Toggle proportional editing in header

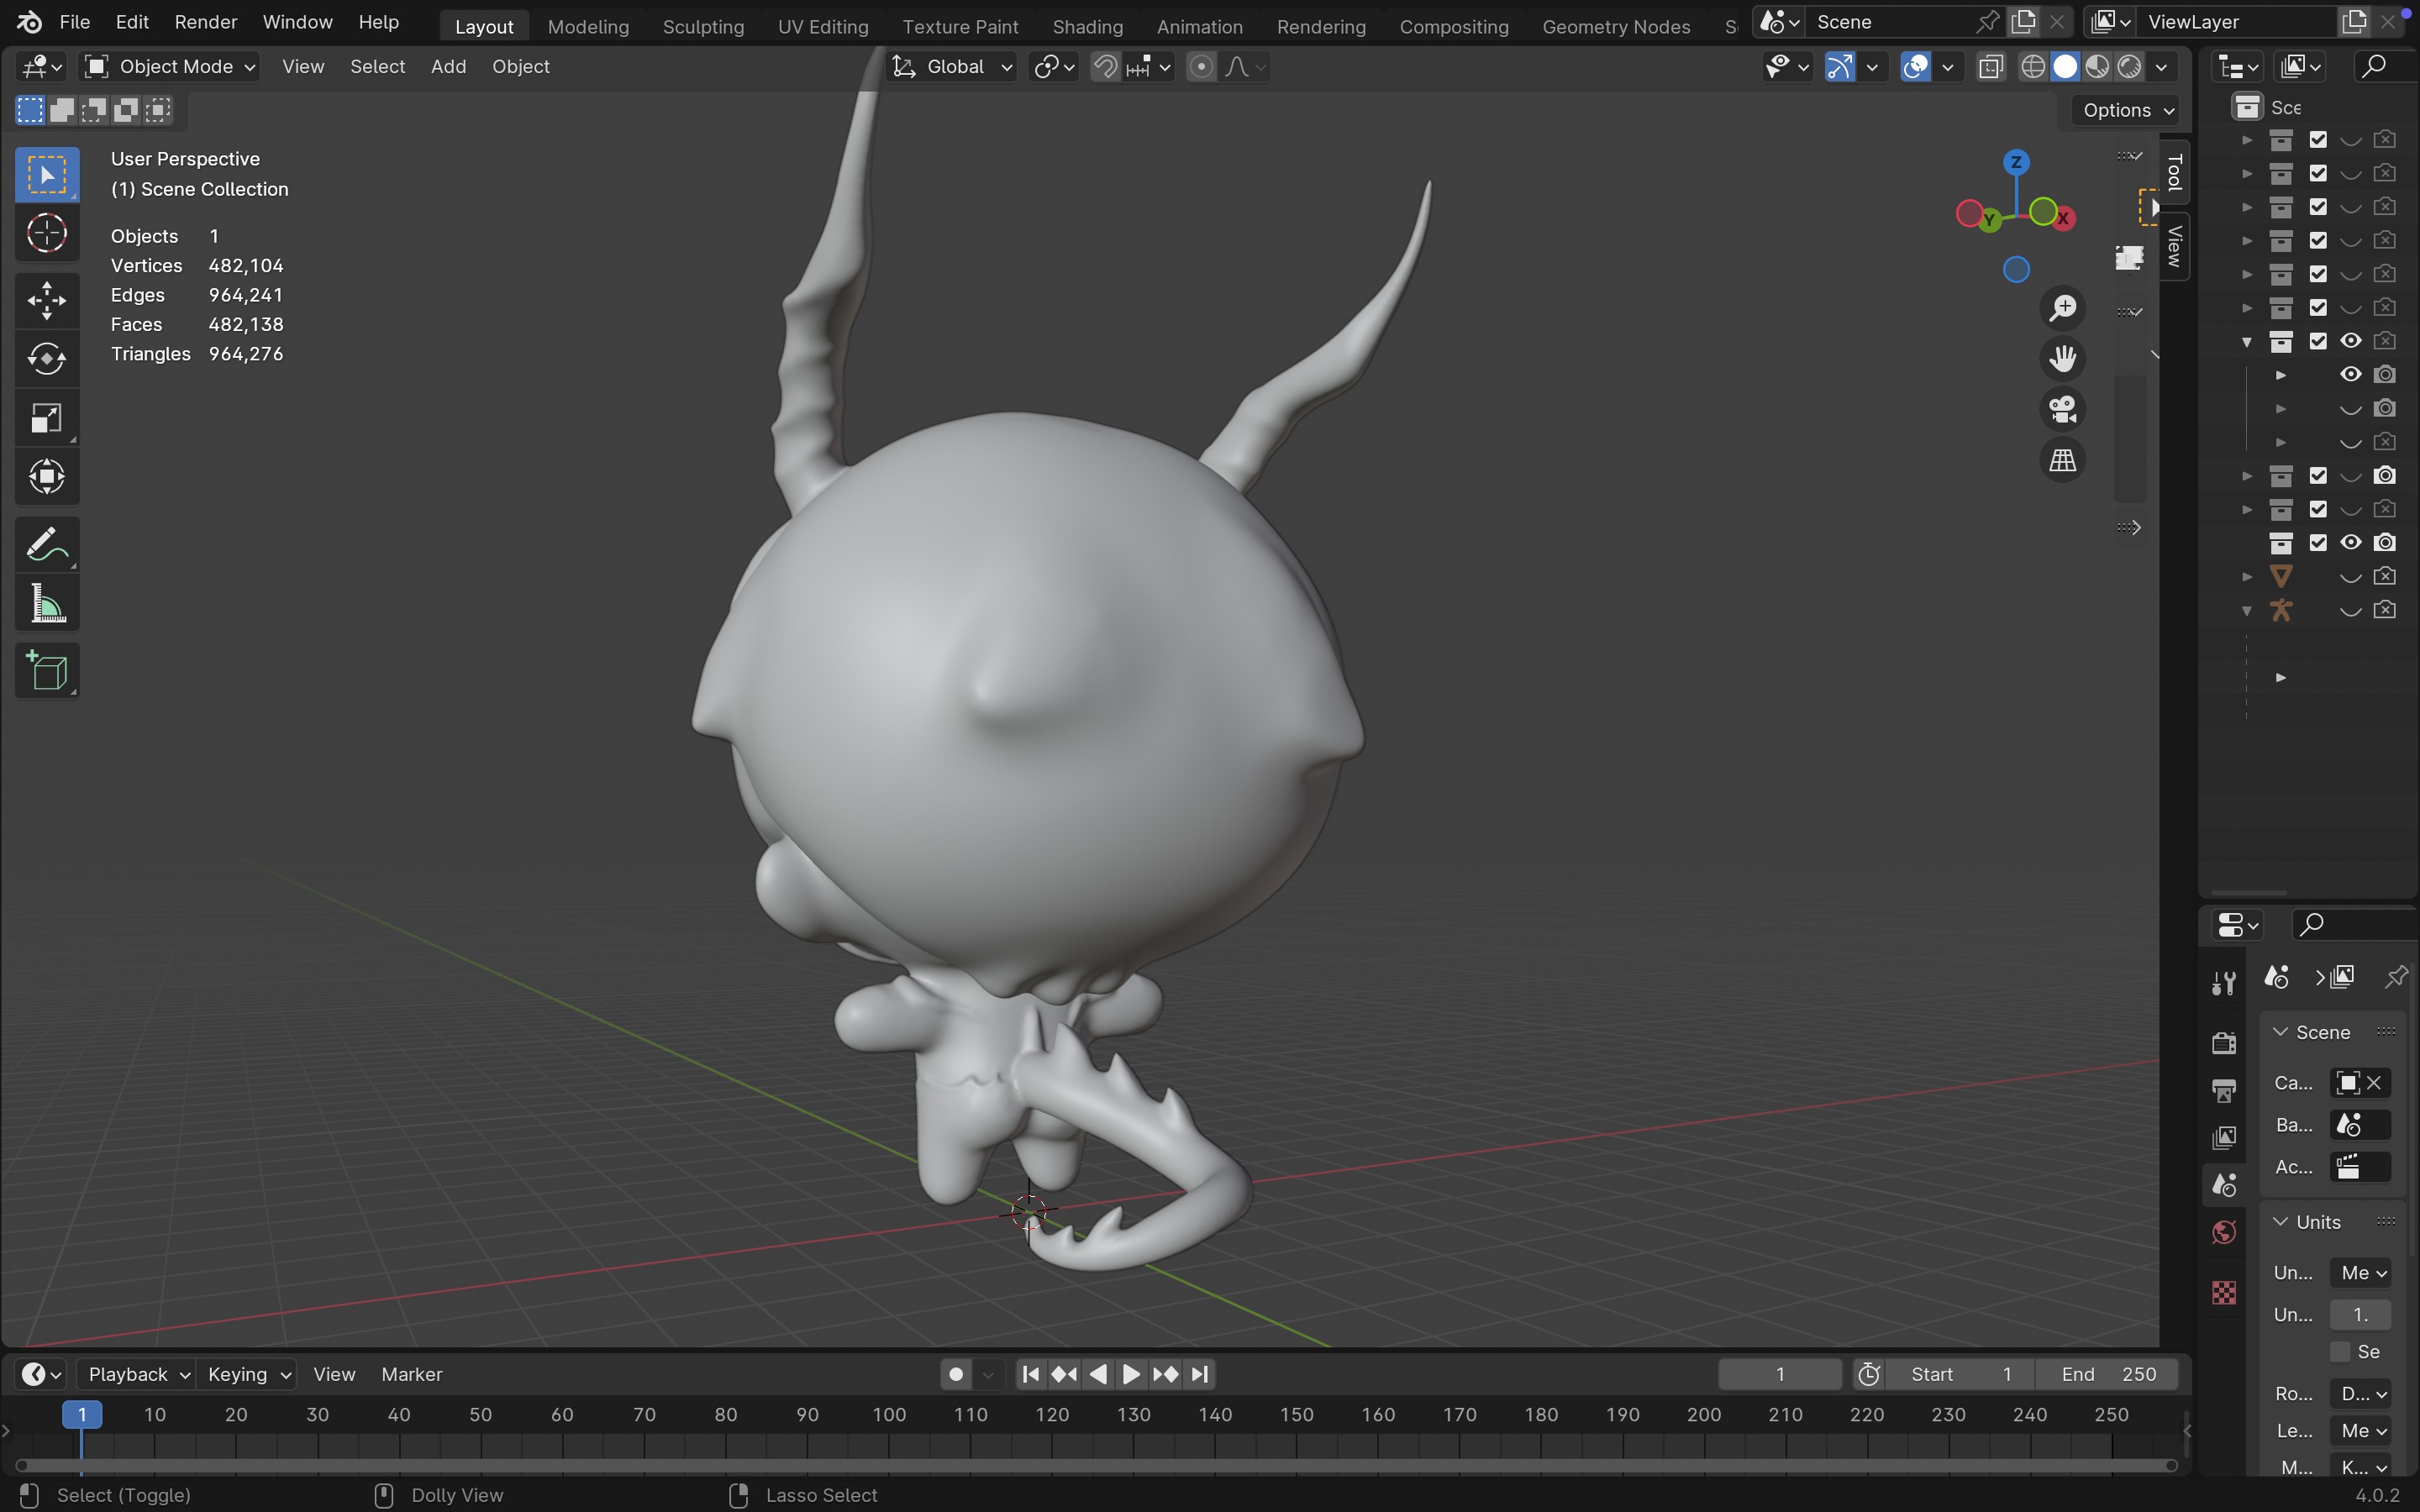1202,67
